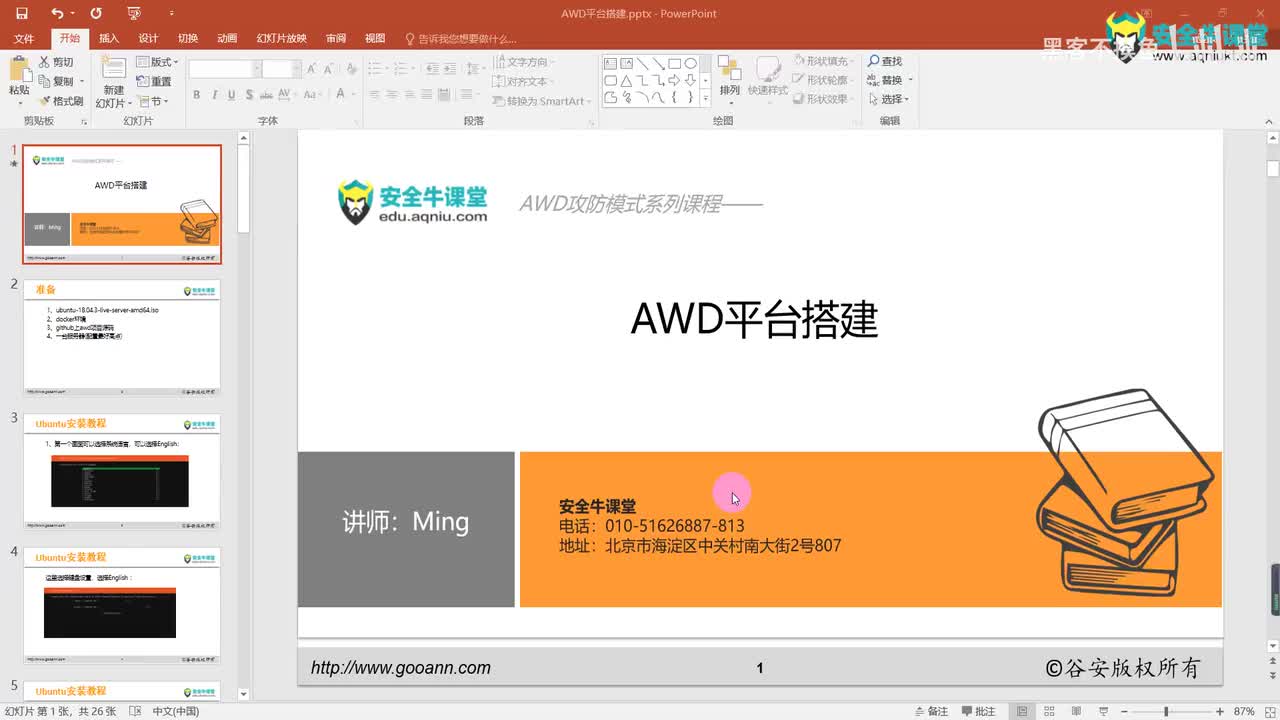The height and width of the screenshot is (720, 1280).
Task: Switch to the 审阅 ribbon tab
Action: (336, 39)
